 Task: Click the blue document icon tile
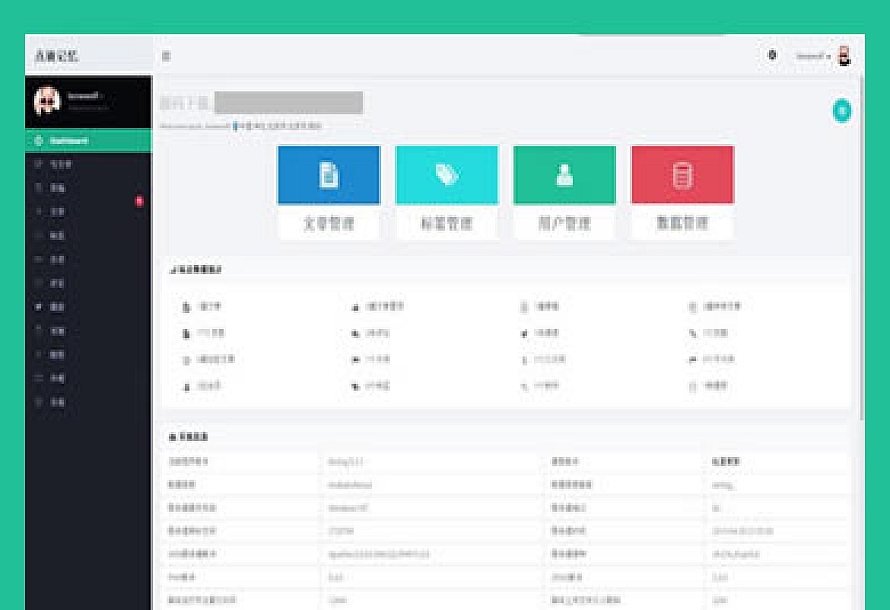[x=328, y=175]
